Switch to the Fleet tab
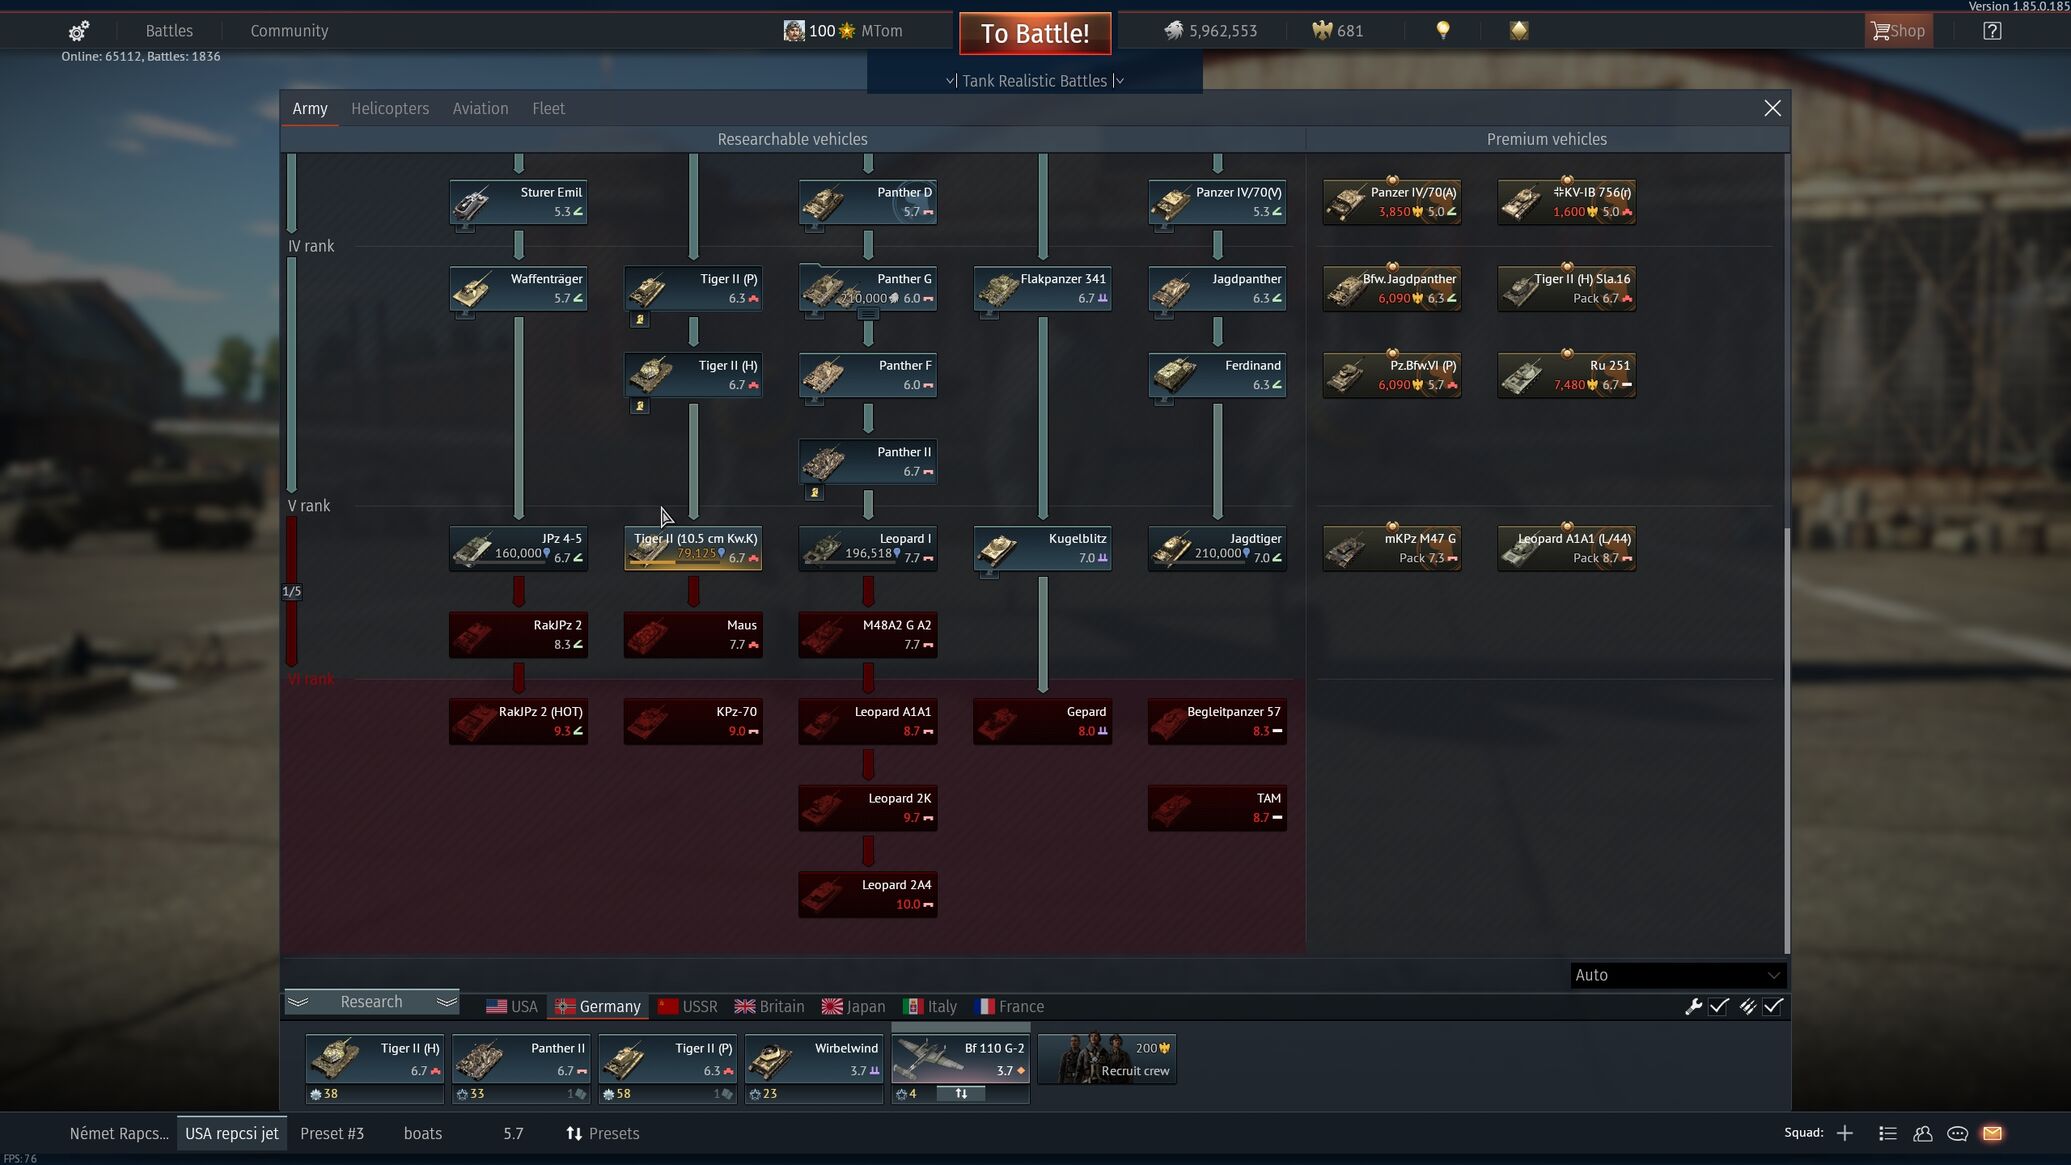Viewport: 2071px width, 1165px height. click(x=548, y=109)
